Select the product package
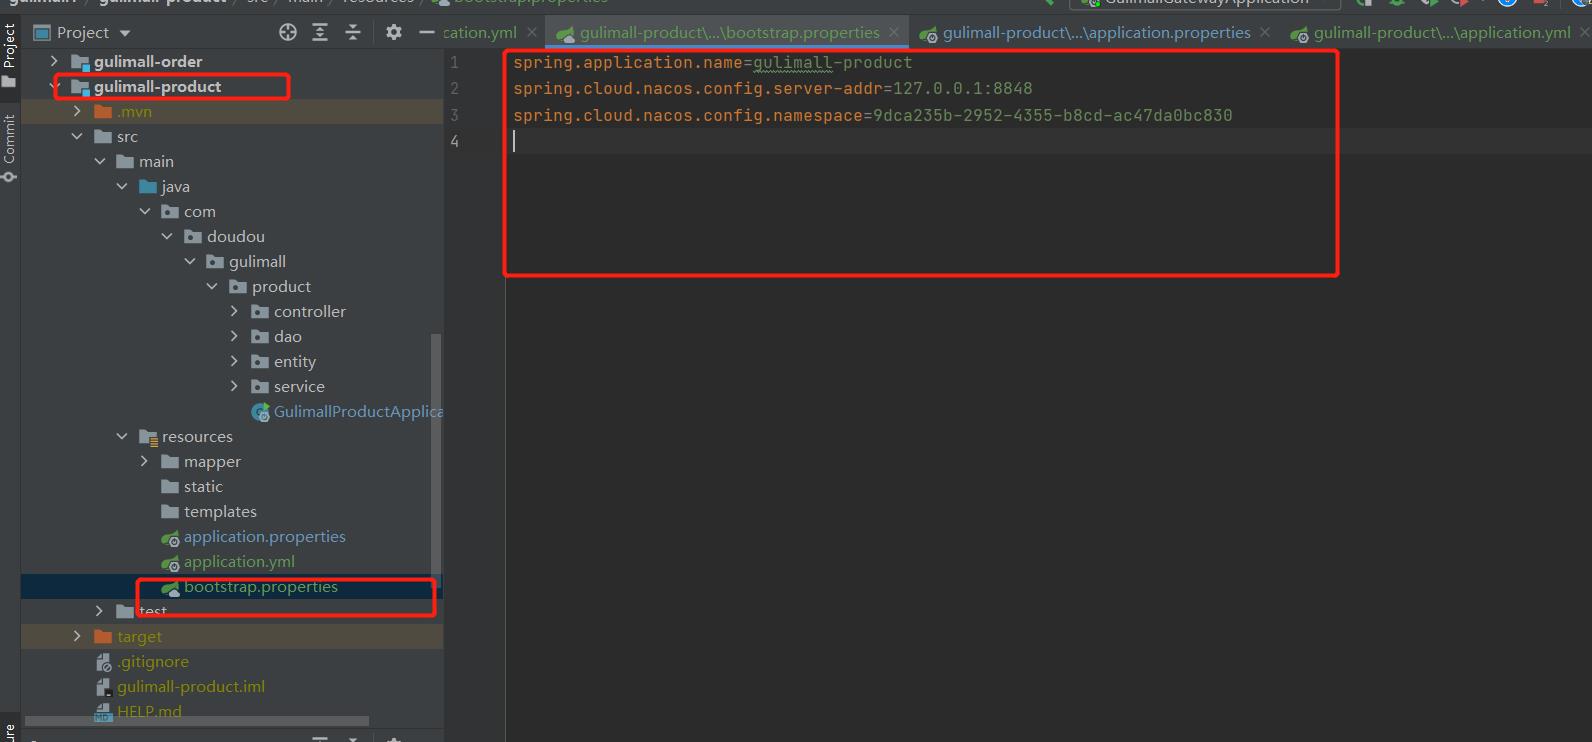 [281, 287]
